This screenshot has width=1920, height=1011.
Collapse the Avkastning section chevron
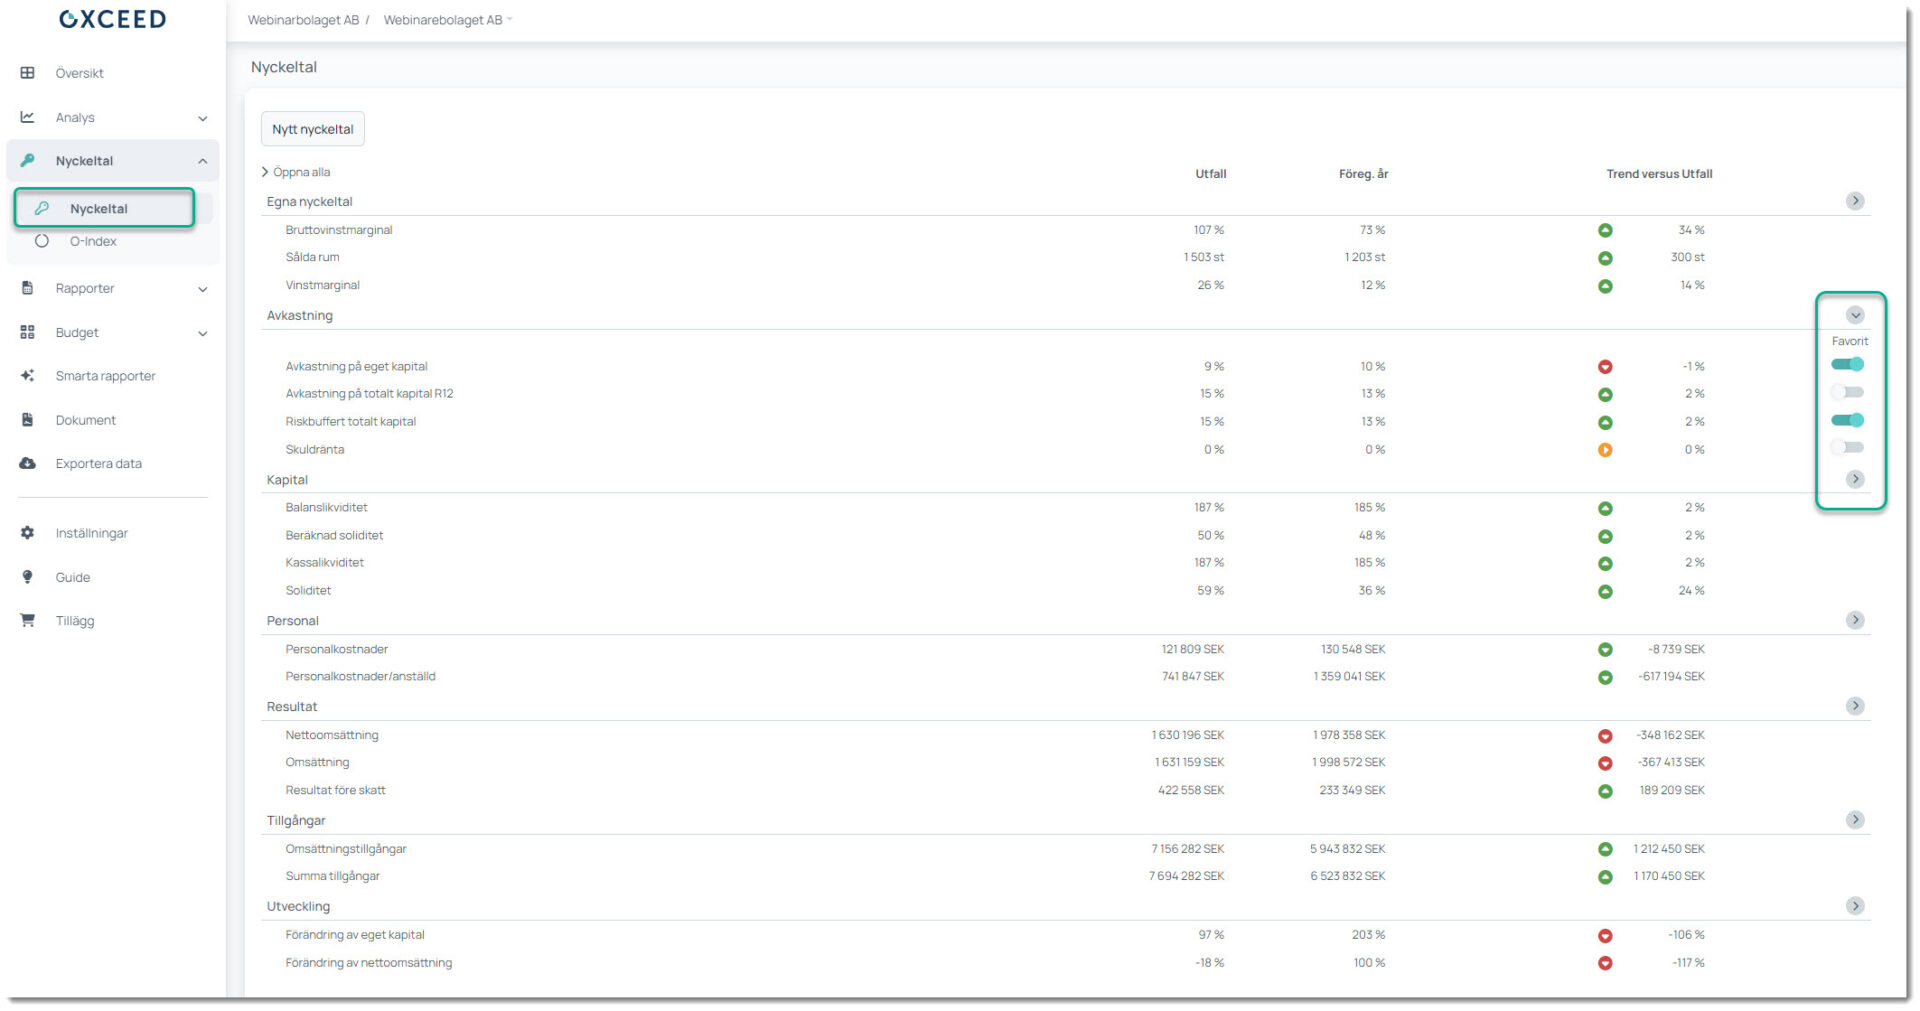pos(1855,315)
